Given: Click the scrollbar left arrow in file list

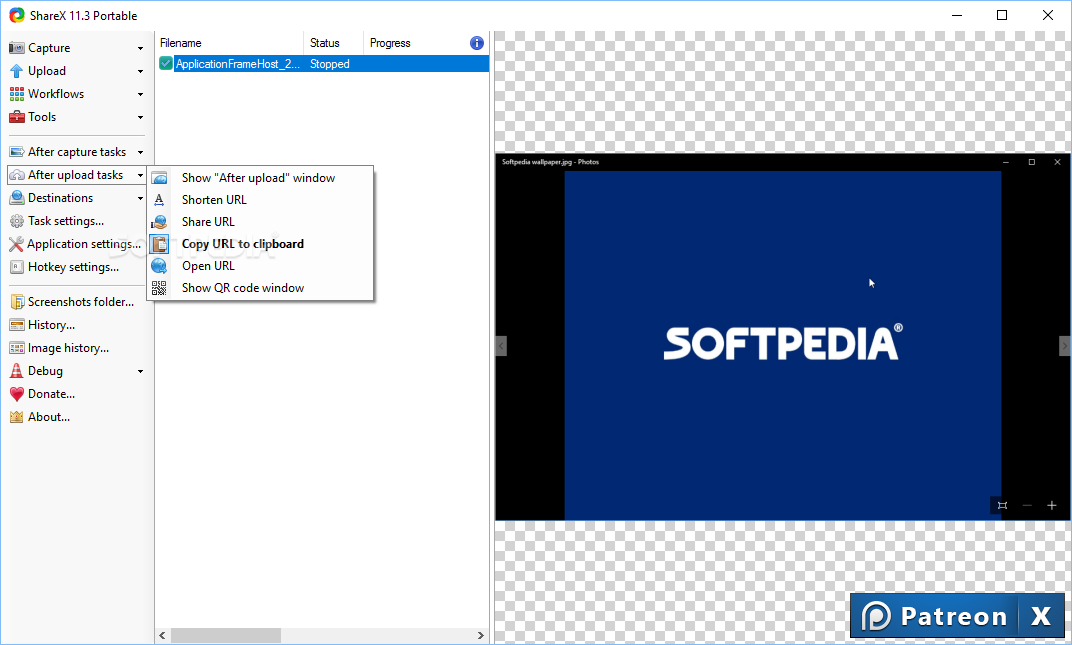Looking at the screenshot, I should click(163, 635).
